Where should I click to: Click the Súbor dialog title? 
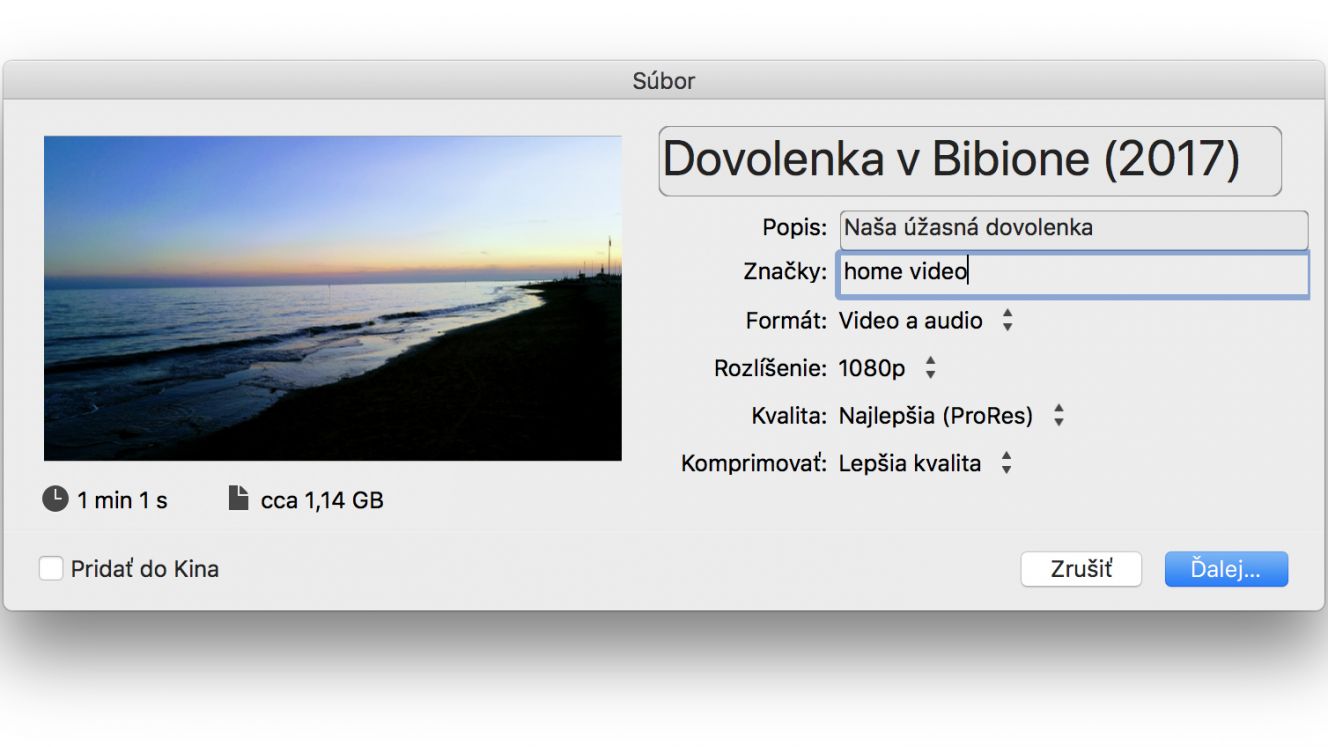(664, 81)
